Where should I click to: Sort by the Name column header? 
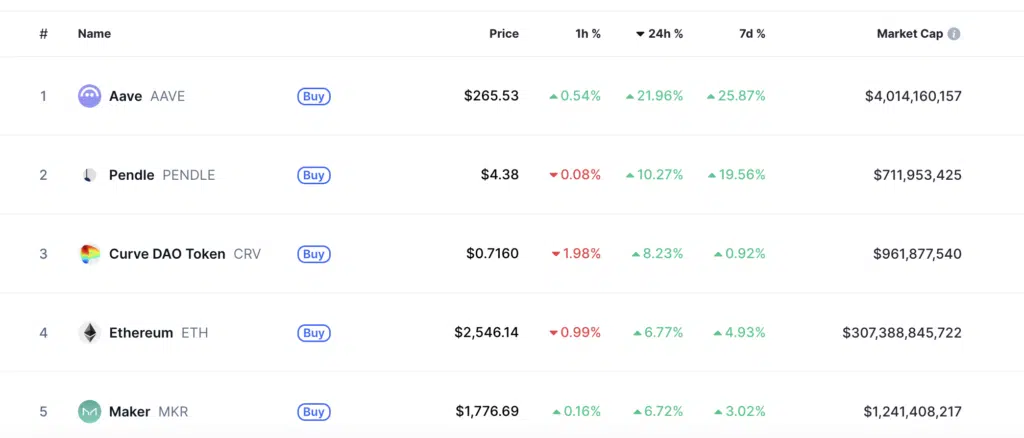tap(94, 34)
